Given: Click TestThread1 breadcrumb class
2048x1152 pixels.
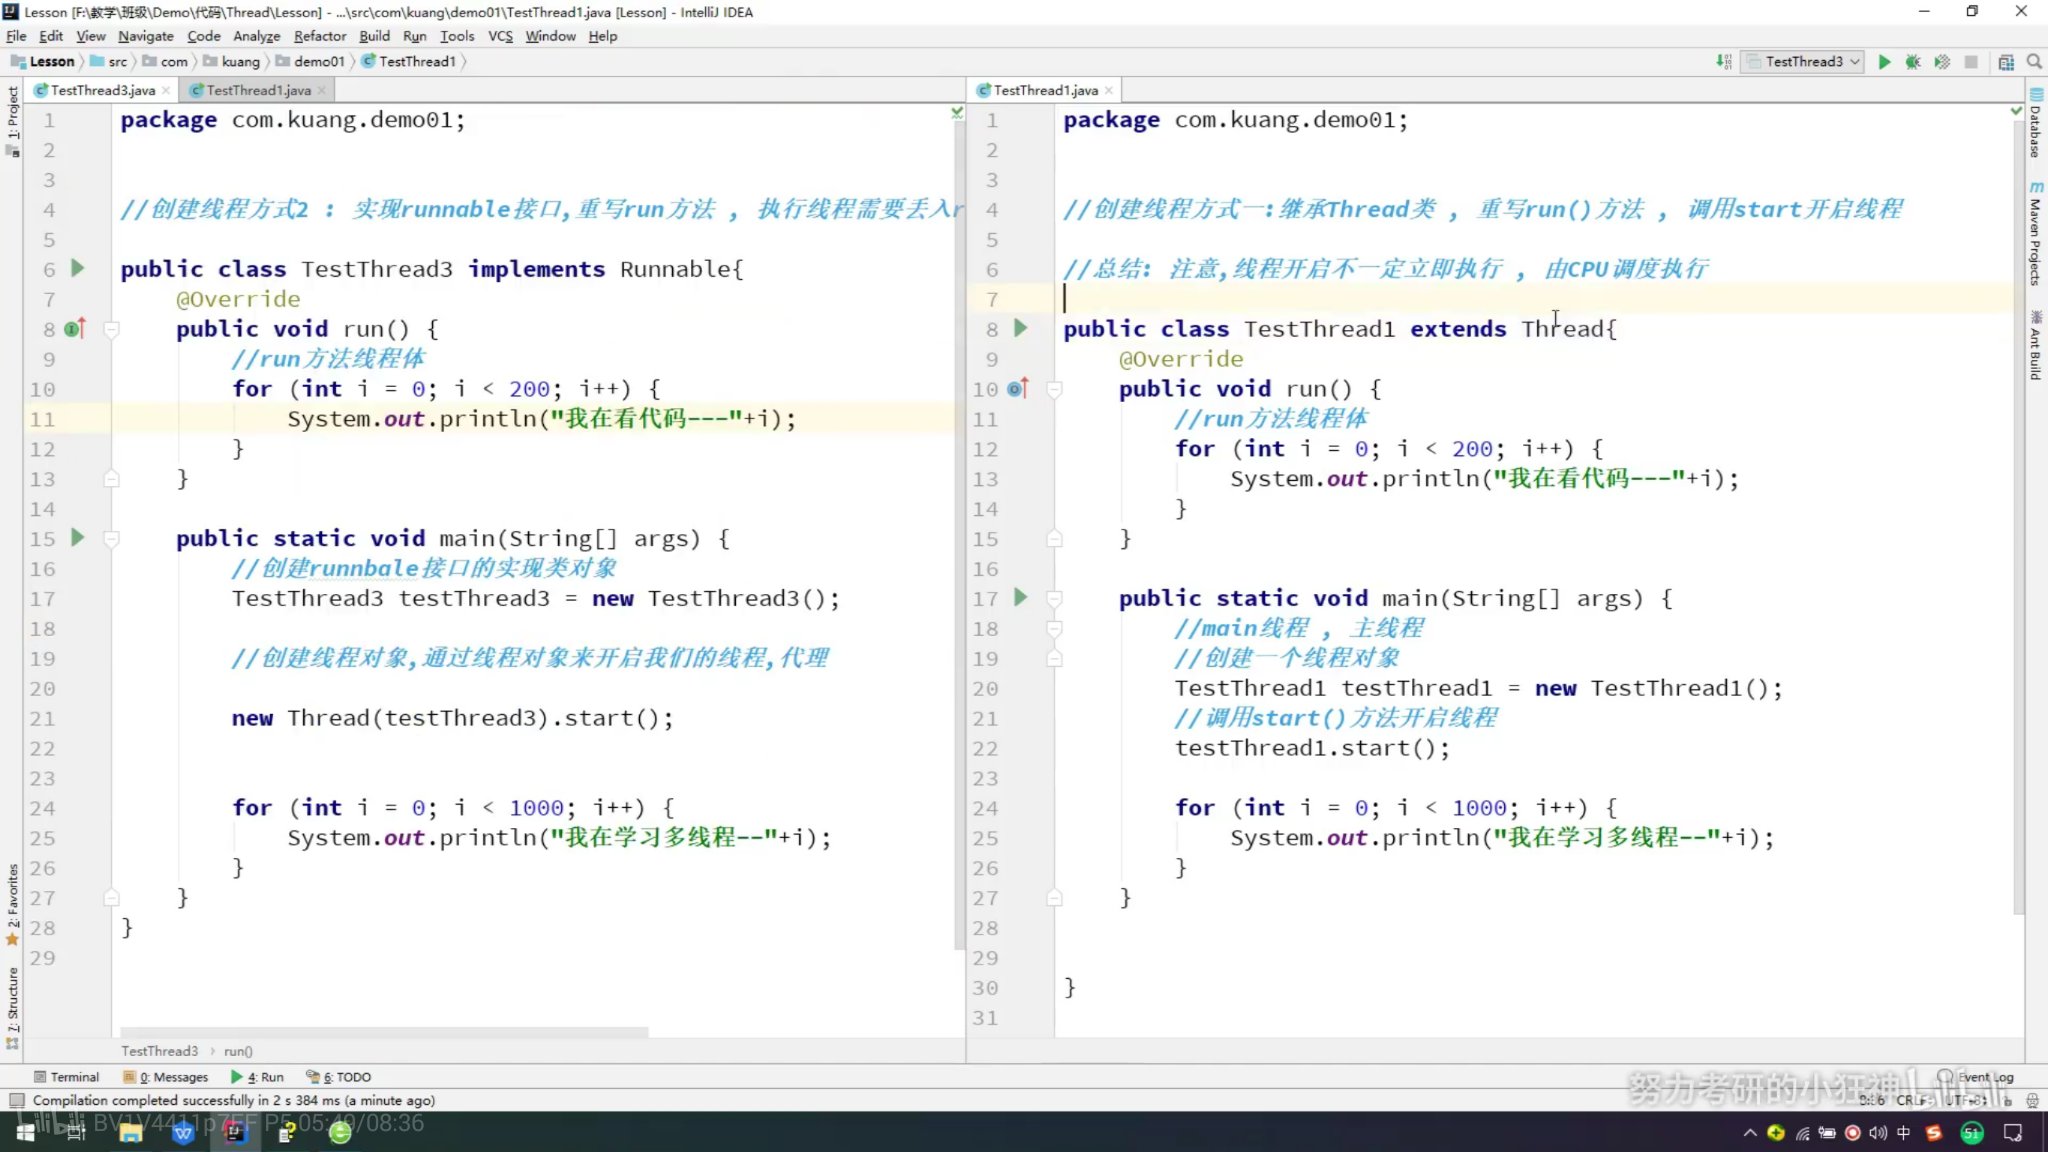Looking at the screenshot, I should click(x=410, y=61).
